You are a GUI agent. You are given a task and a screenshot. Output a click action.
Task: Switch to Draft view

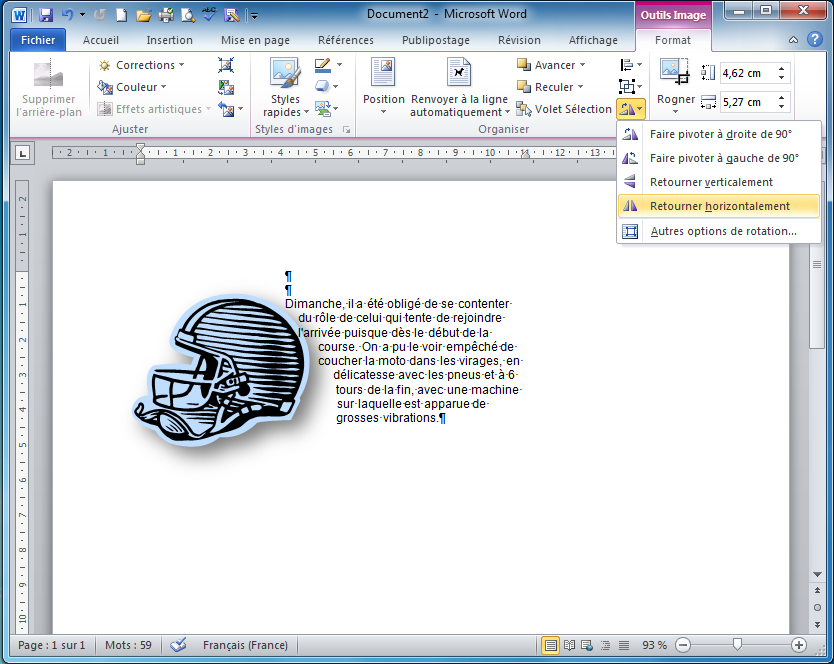pos(623,645)
